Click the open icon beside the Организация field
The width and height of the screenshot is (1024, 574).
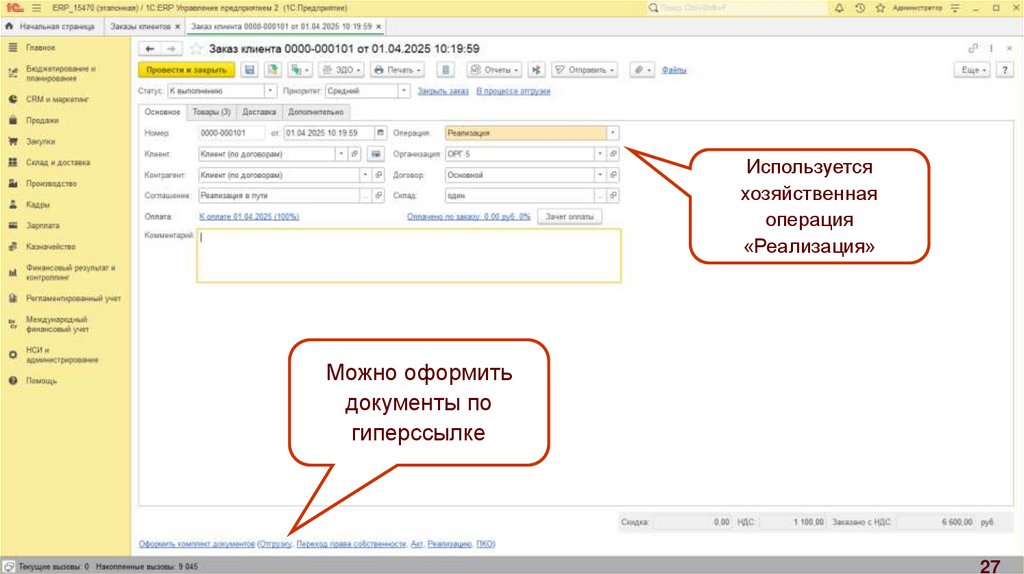click(x=614, y=154)
